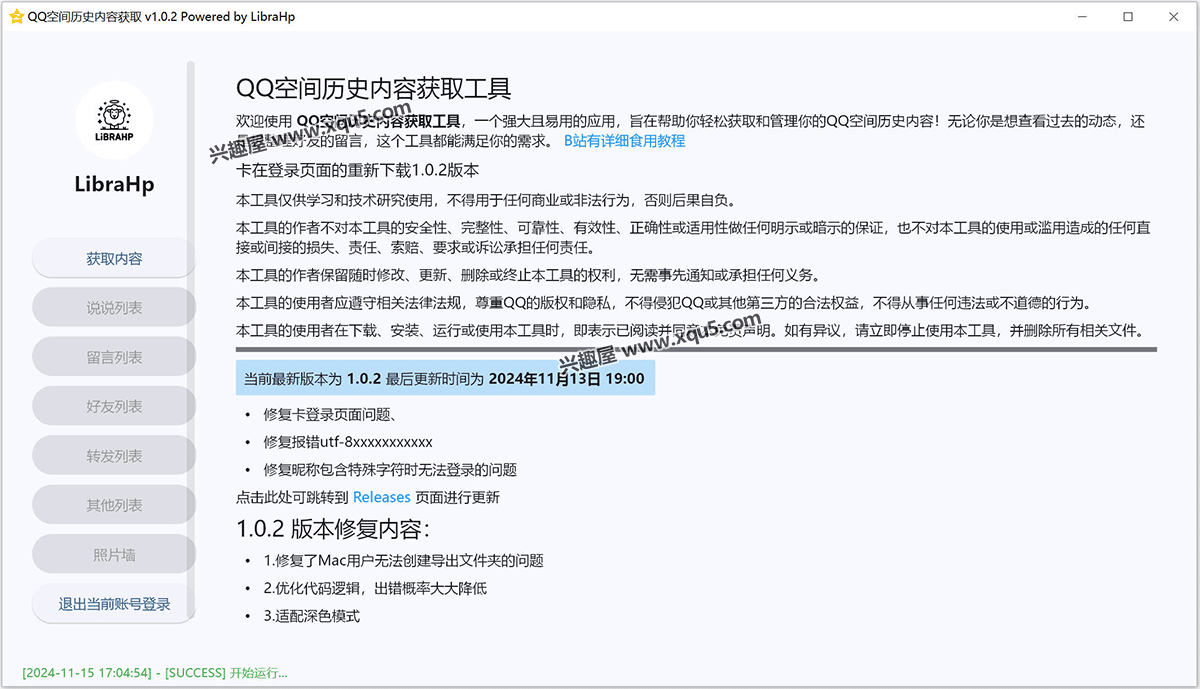
Task: Click the sidebar vertical scrollbar
Action: click(191, 340)
